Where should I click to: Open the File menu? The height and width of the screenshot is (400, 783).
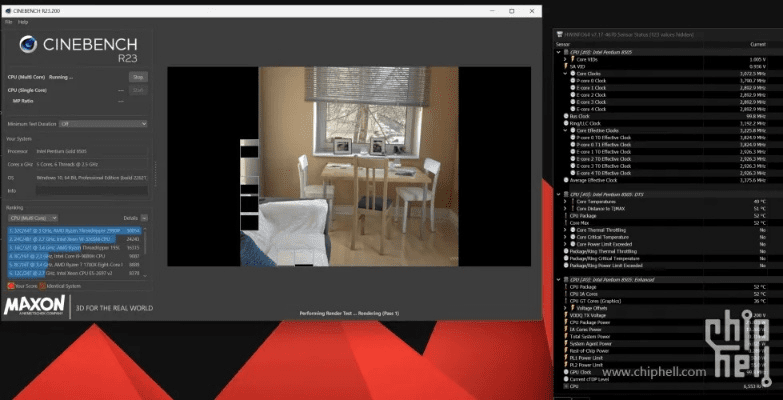coord(8,21)
